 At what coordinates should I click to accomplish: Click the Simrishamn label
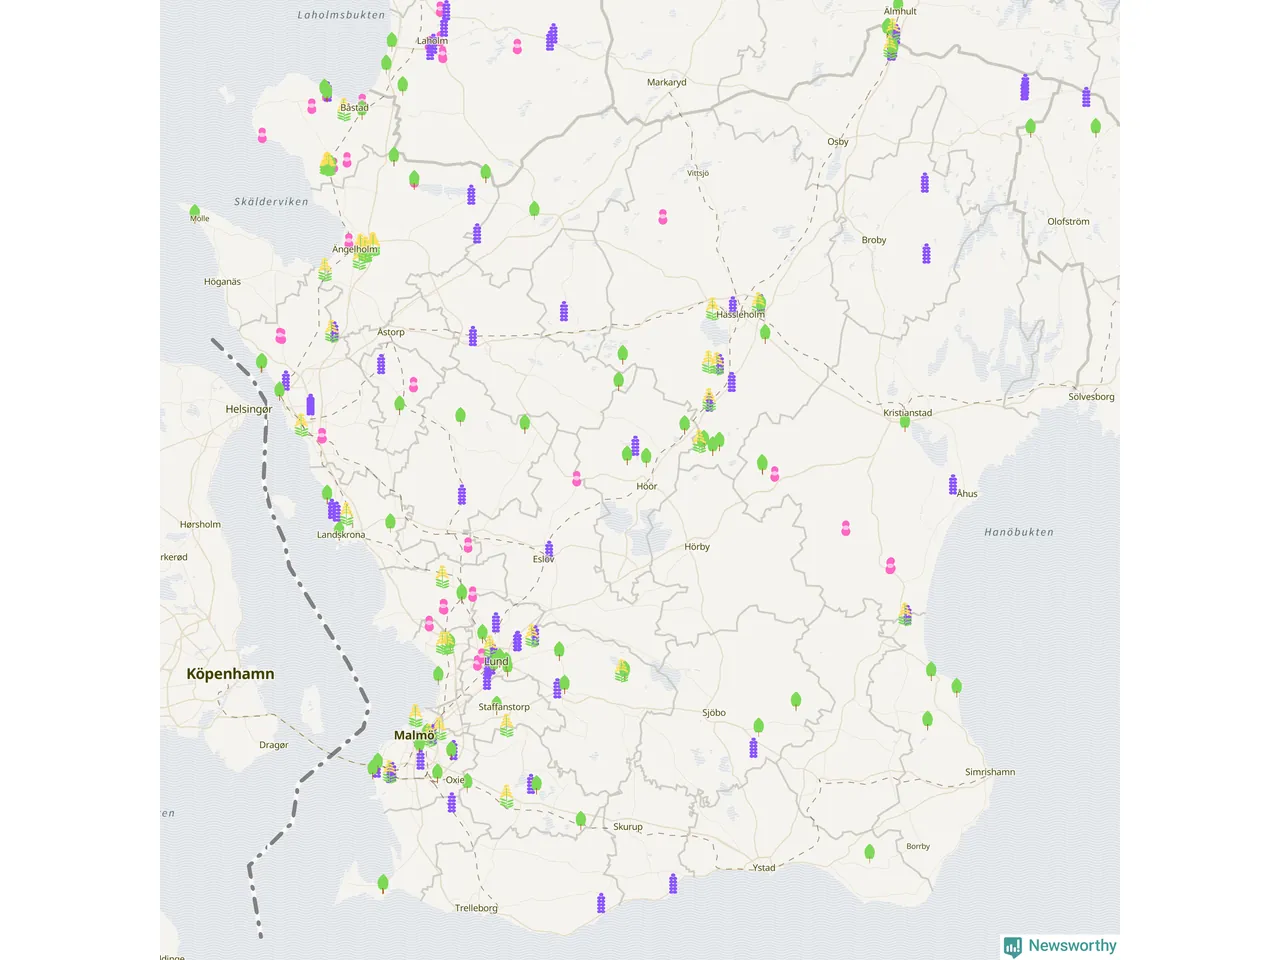point(990,772)
